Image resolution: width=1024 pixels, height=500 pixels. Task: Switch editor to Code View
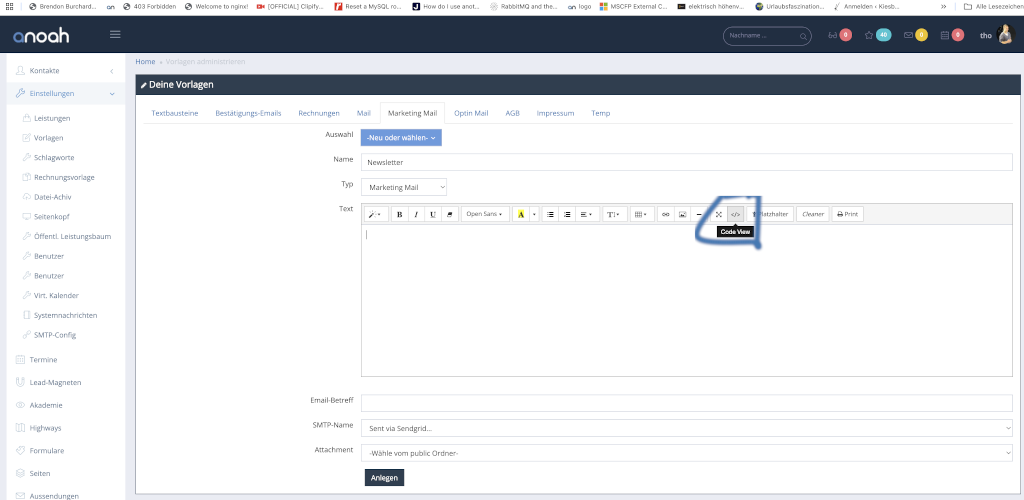tap(735, 214)
